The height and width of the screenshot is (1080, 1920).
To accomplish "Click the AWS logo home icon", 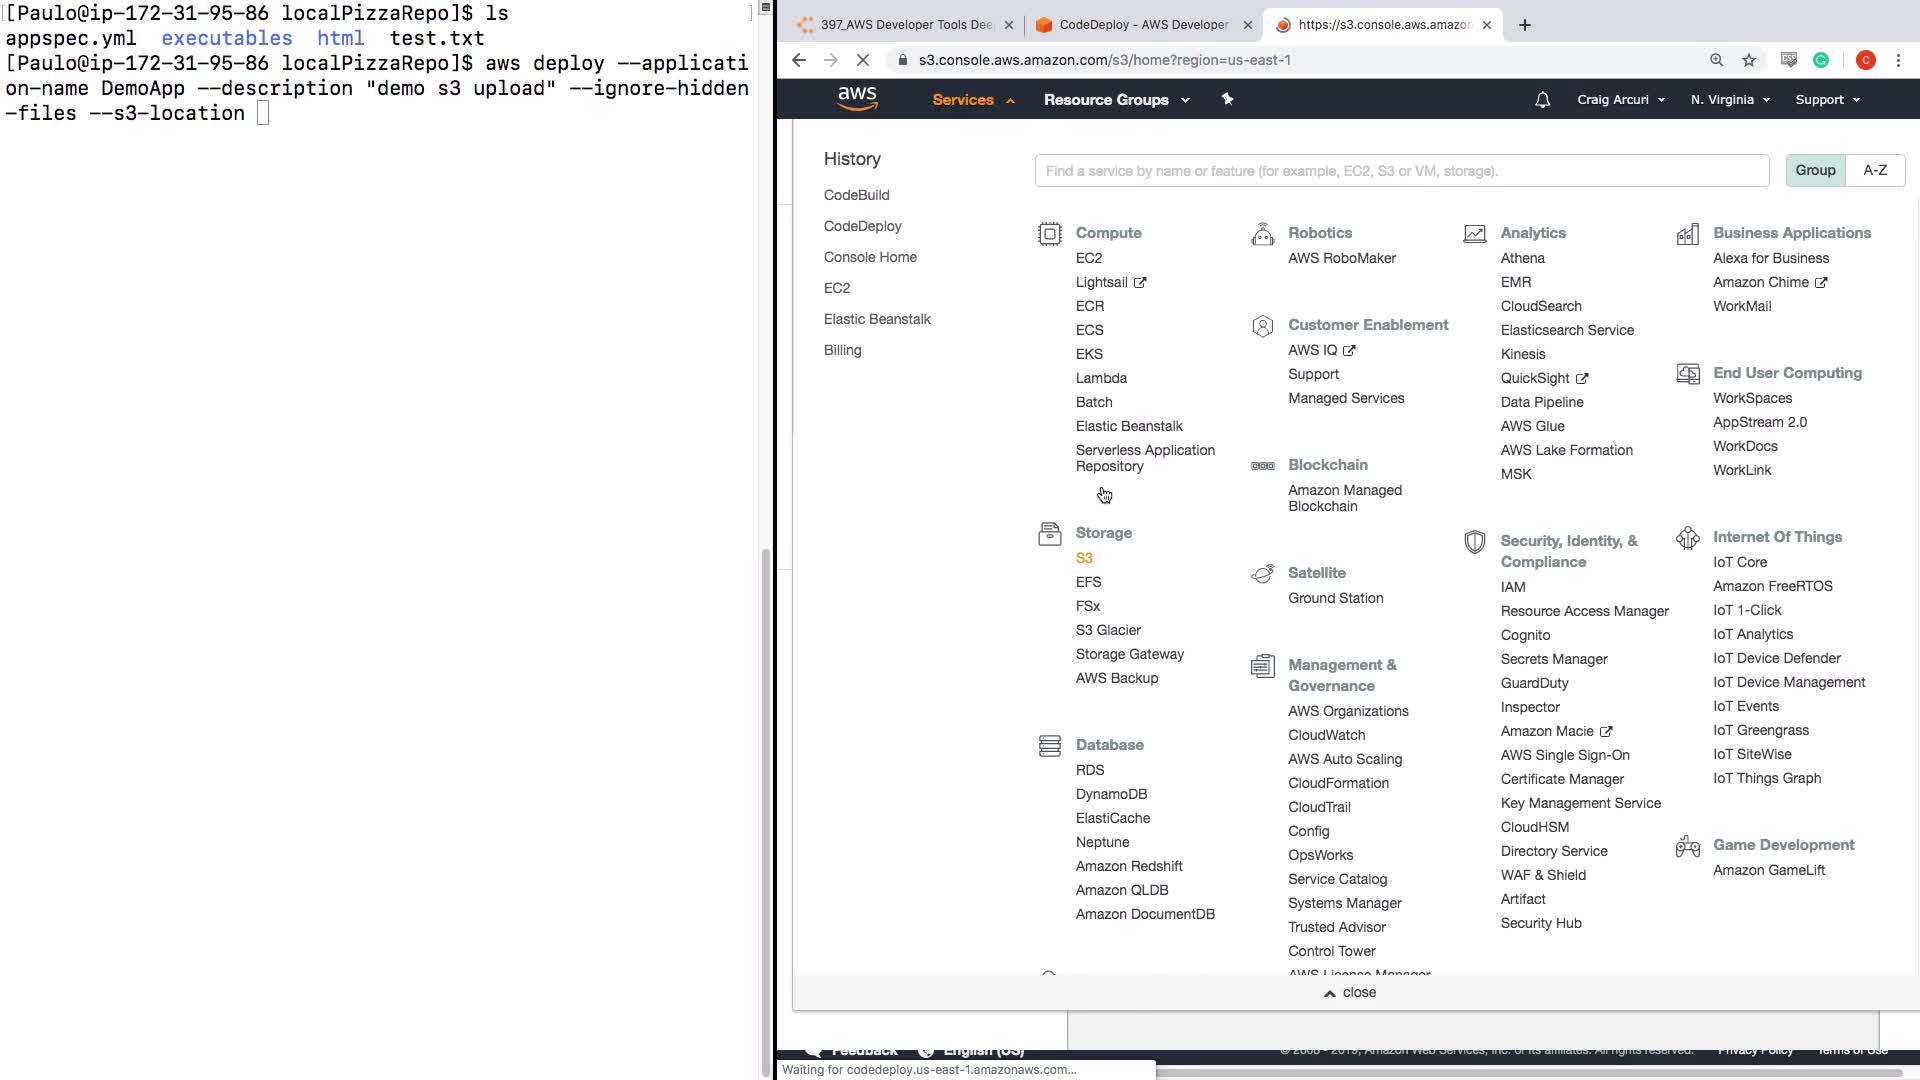I will click(x=857, y=98).
